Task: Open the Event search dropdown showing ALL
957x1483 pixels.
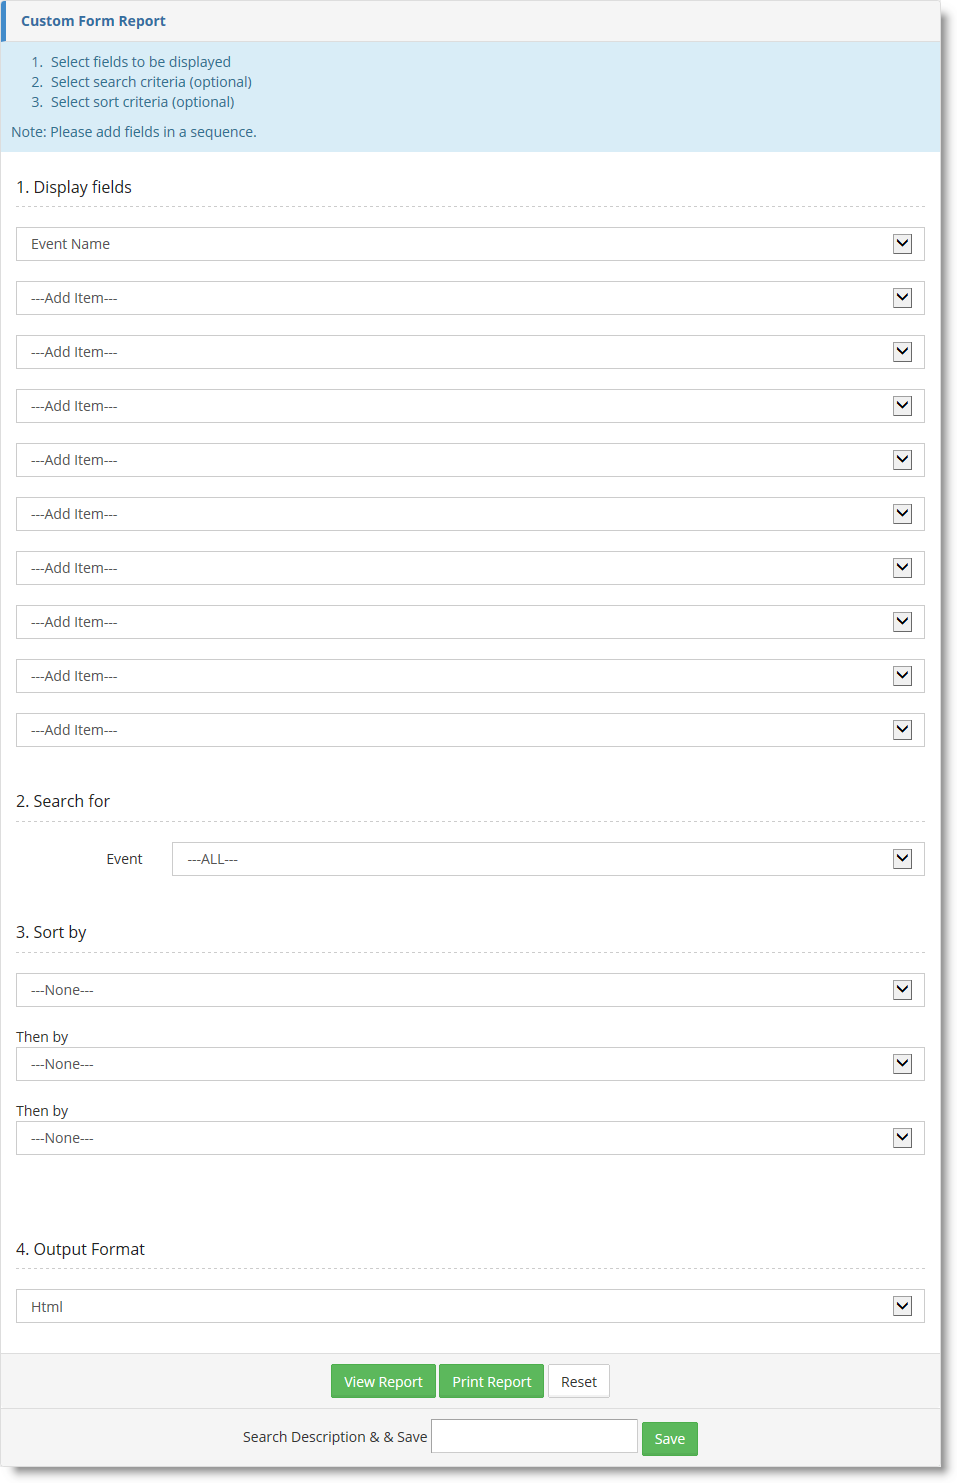Action: pos(548,859)
